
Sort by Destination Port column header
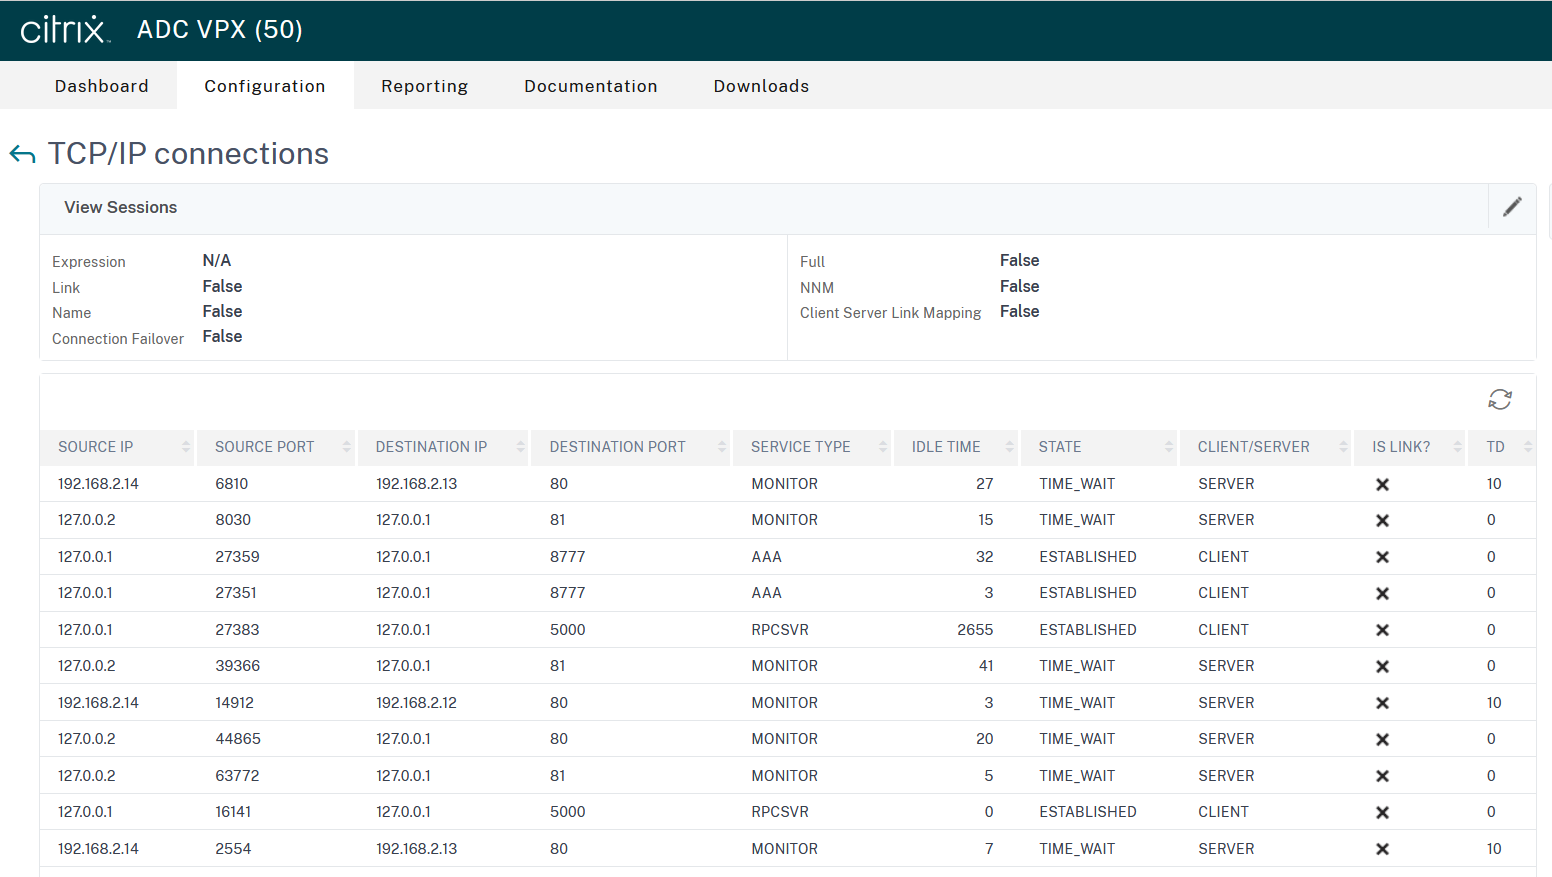617,447
